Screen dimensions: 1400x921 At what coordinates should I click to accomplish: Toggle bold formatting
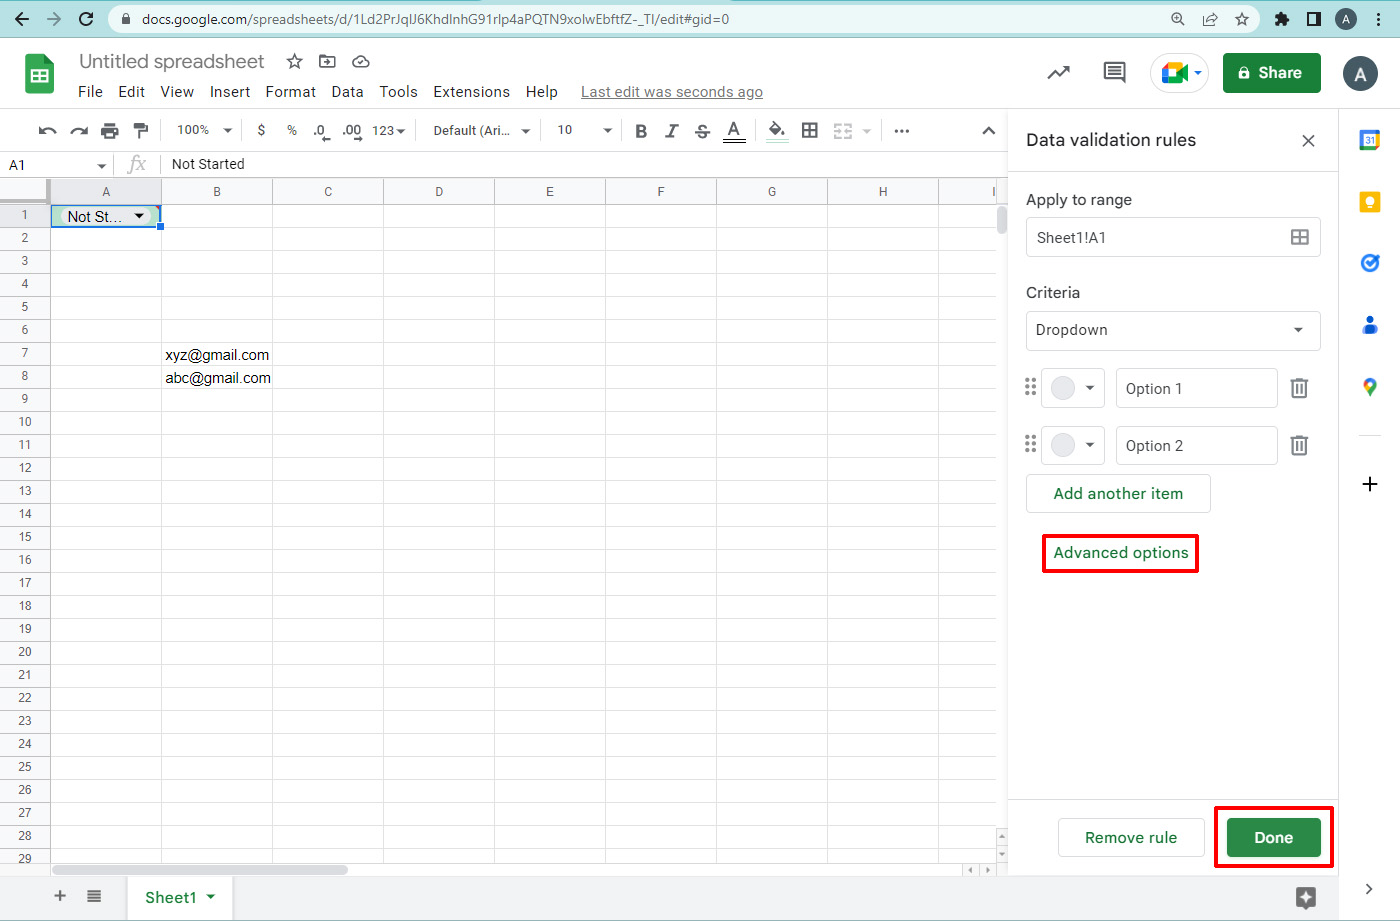coord(641,131)
